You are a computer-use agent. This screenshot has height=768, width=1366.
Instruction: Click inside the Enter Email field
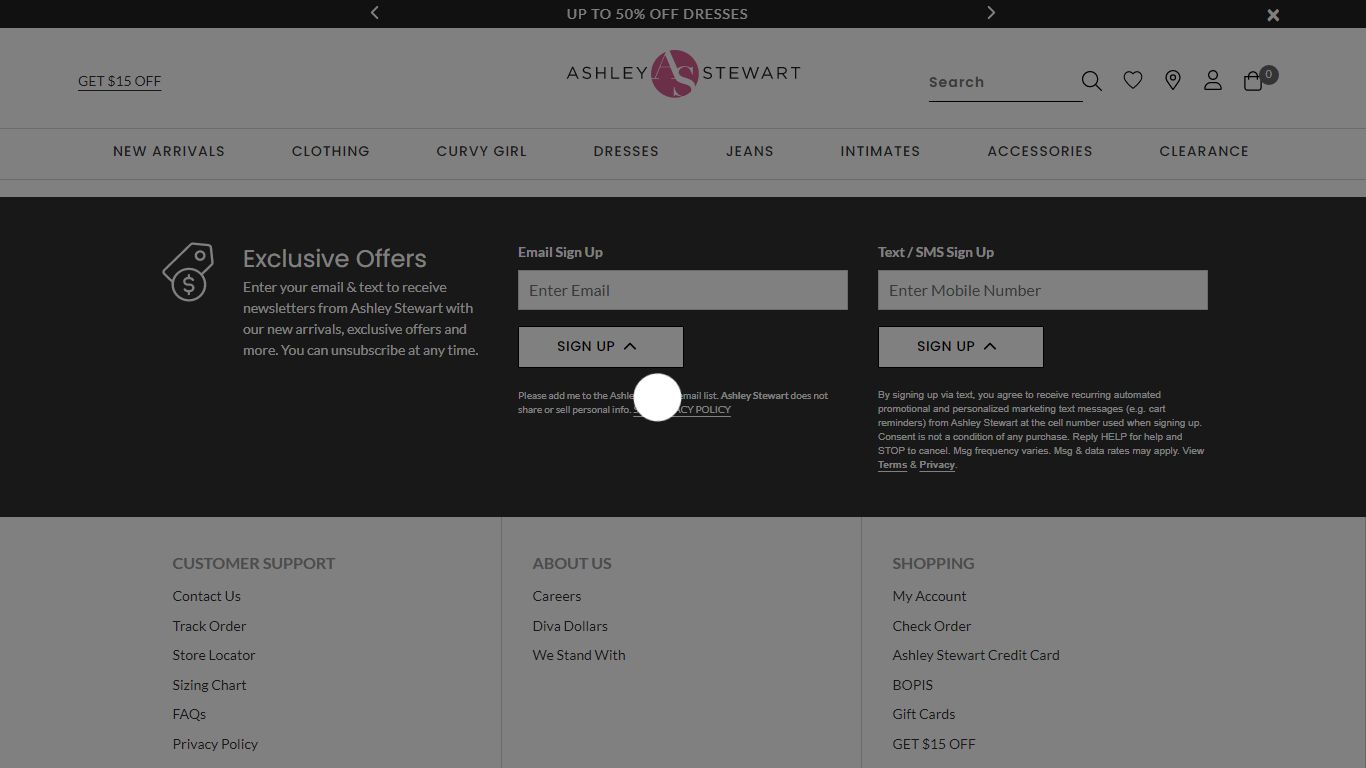coord(682,290)
